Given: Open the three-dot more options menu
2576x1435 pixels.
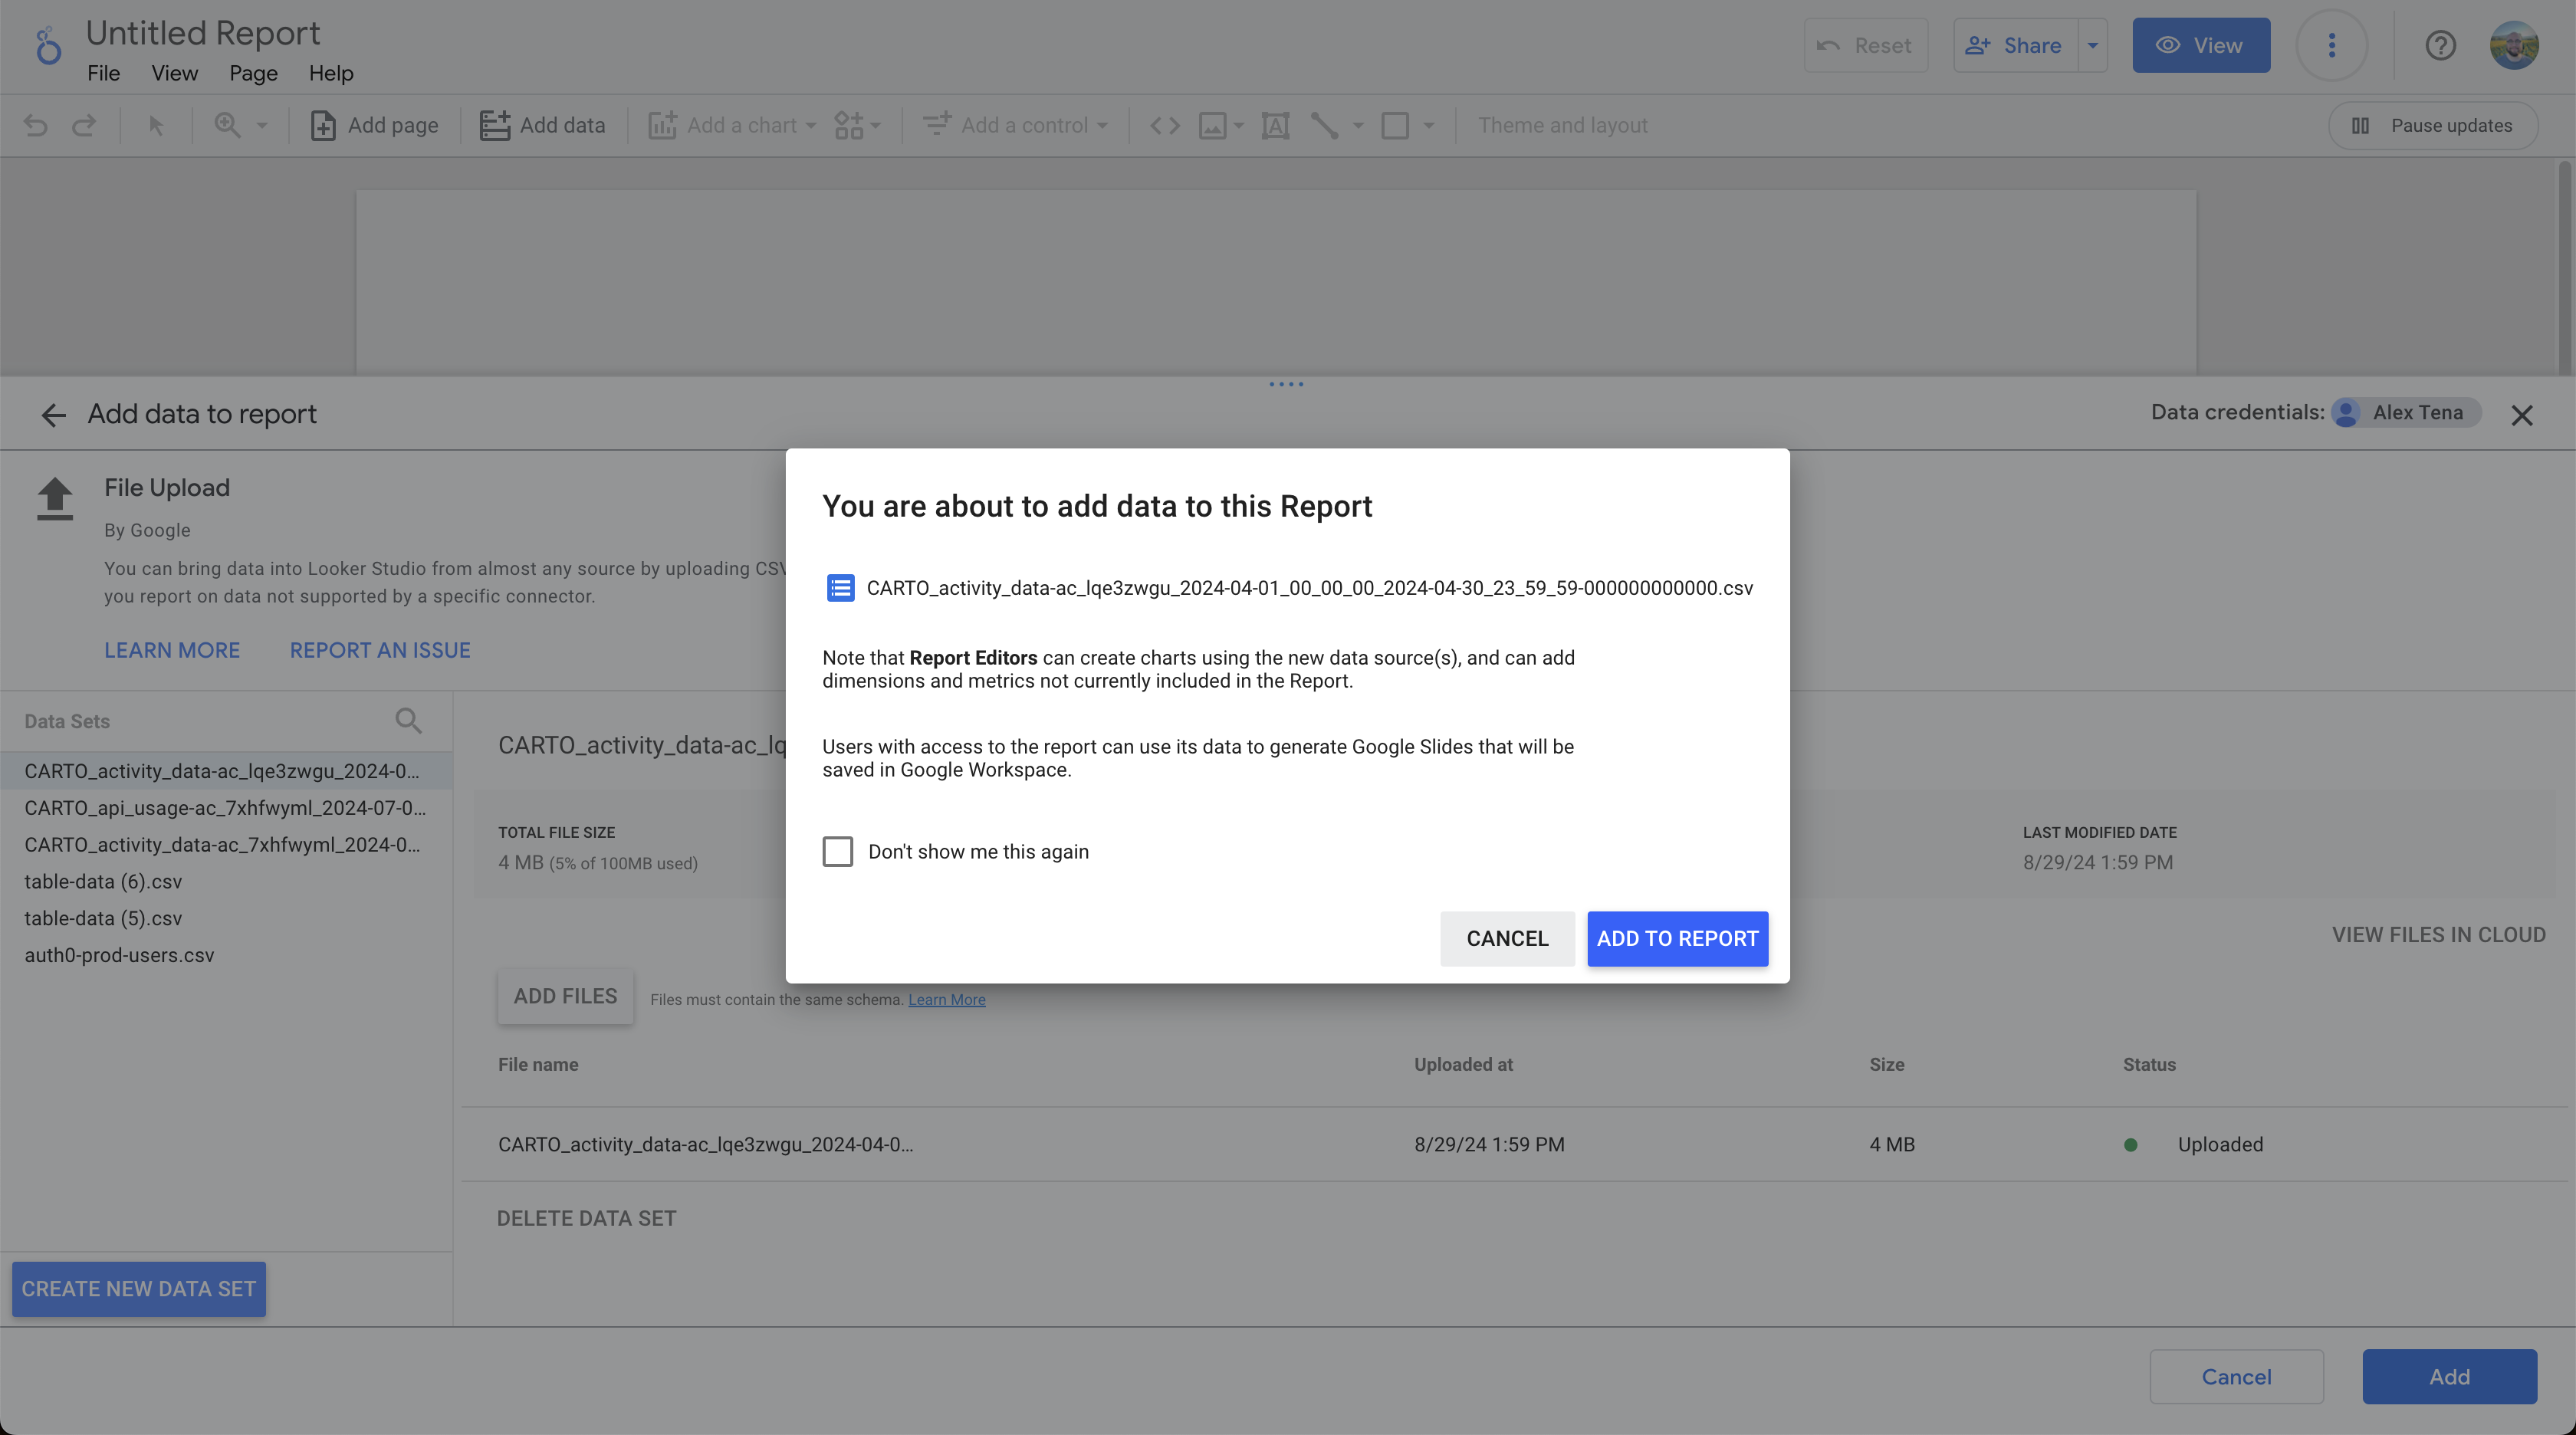Looking at the screenshot, I should coord(2331,46).
